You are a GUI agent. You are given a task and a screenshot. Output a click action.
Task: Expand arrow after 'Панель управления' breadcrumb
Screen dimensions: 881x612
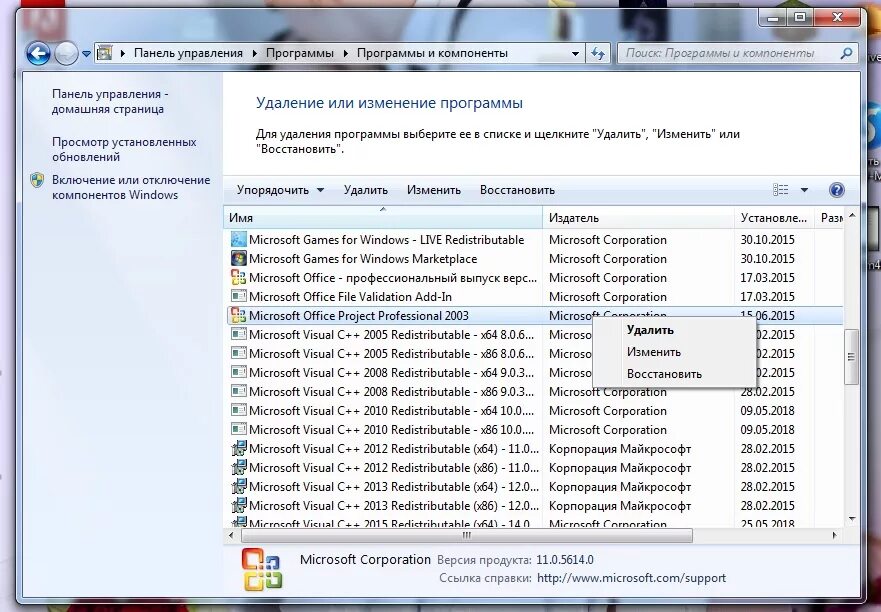(255, 53)
